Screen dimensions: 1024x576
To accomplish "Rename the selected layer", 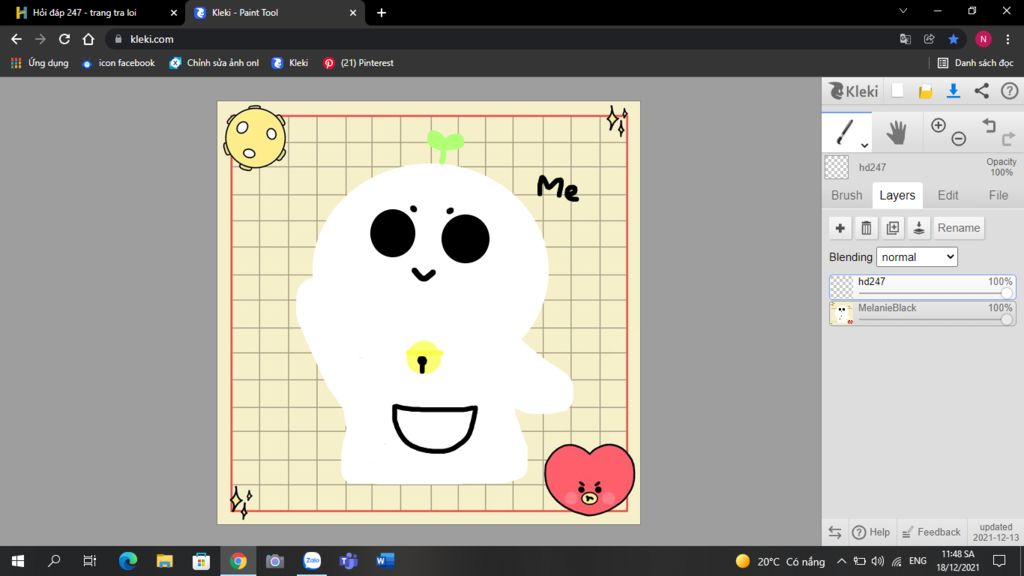I will click(x=959, y=228).
